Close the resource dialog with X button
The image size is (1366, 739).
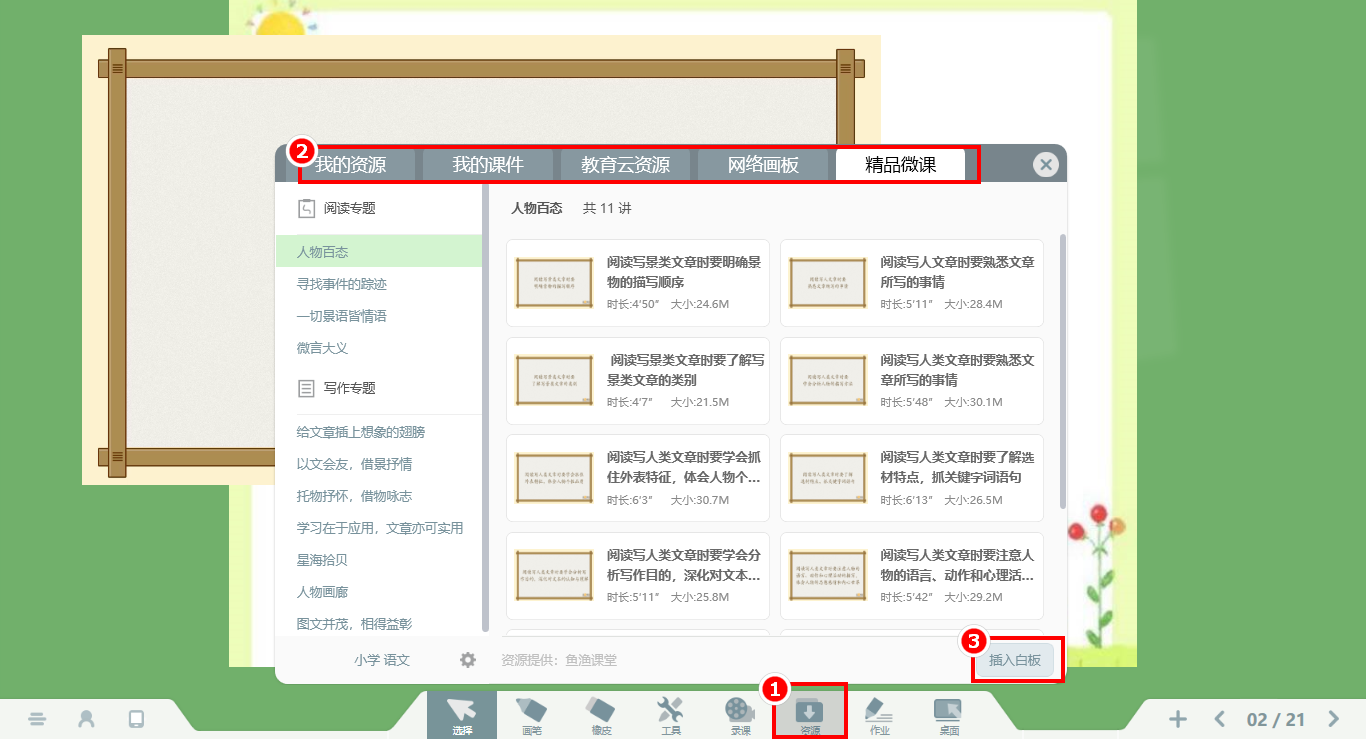click(1045, 165)
